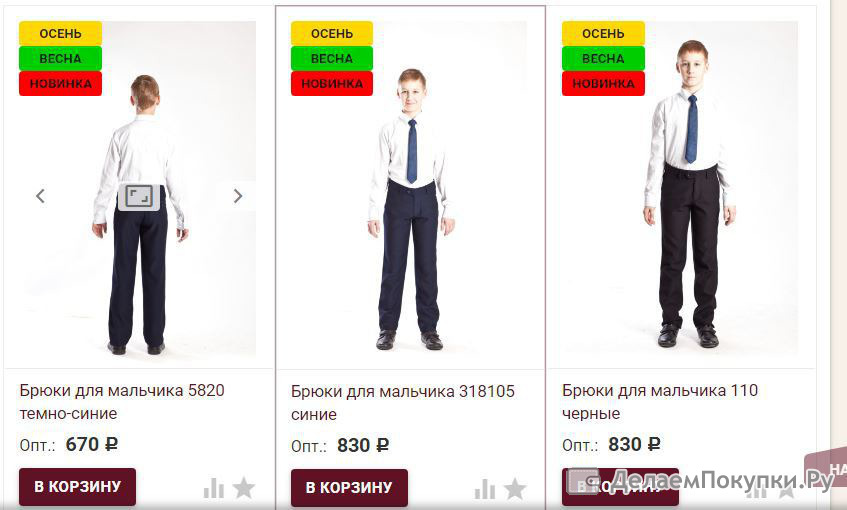
Task: Click the НОВИНКА red tag on first product
Action: click(x=60, y=84)
